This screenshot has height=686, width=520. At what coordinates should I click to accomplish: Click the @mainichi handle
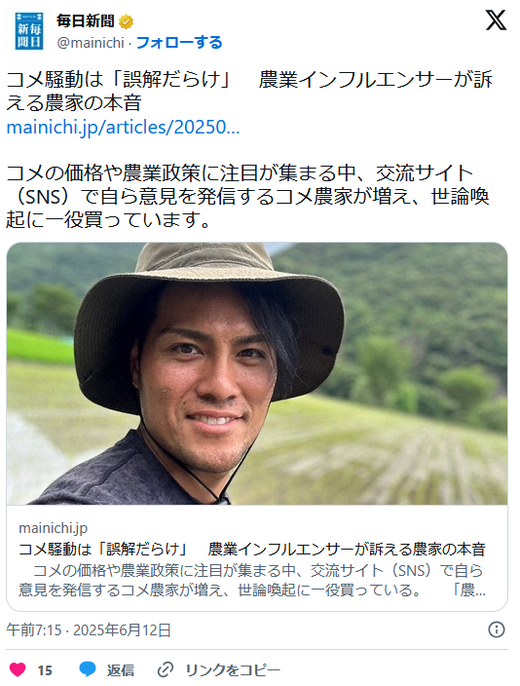tap(91, 43)
